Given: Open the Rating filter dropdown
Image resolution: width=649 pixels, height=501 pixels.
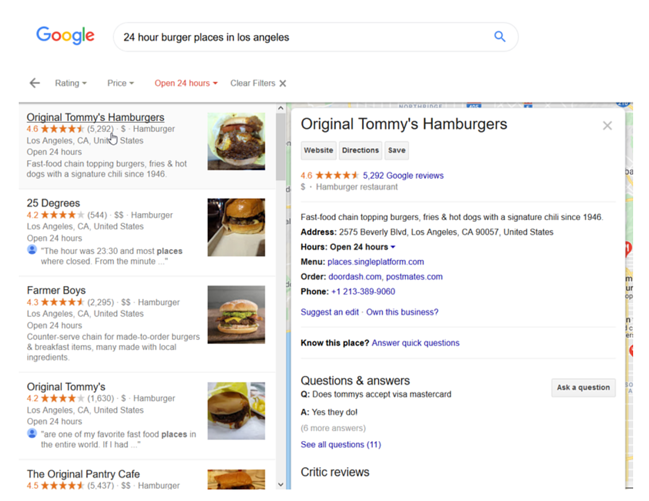Looking at the screenshot, I should tap(70, 83).
